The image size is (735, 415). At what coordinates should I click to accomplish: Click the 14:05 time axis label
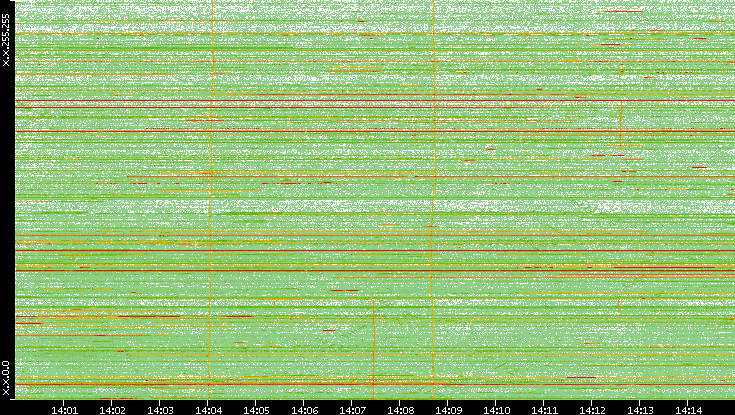256,410
